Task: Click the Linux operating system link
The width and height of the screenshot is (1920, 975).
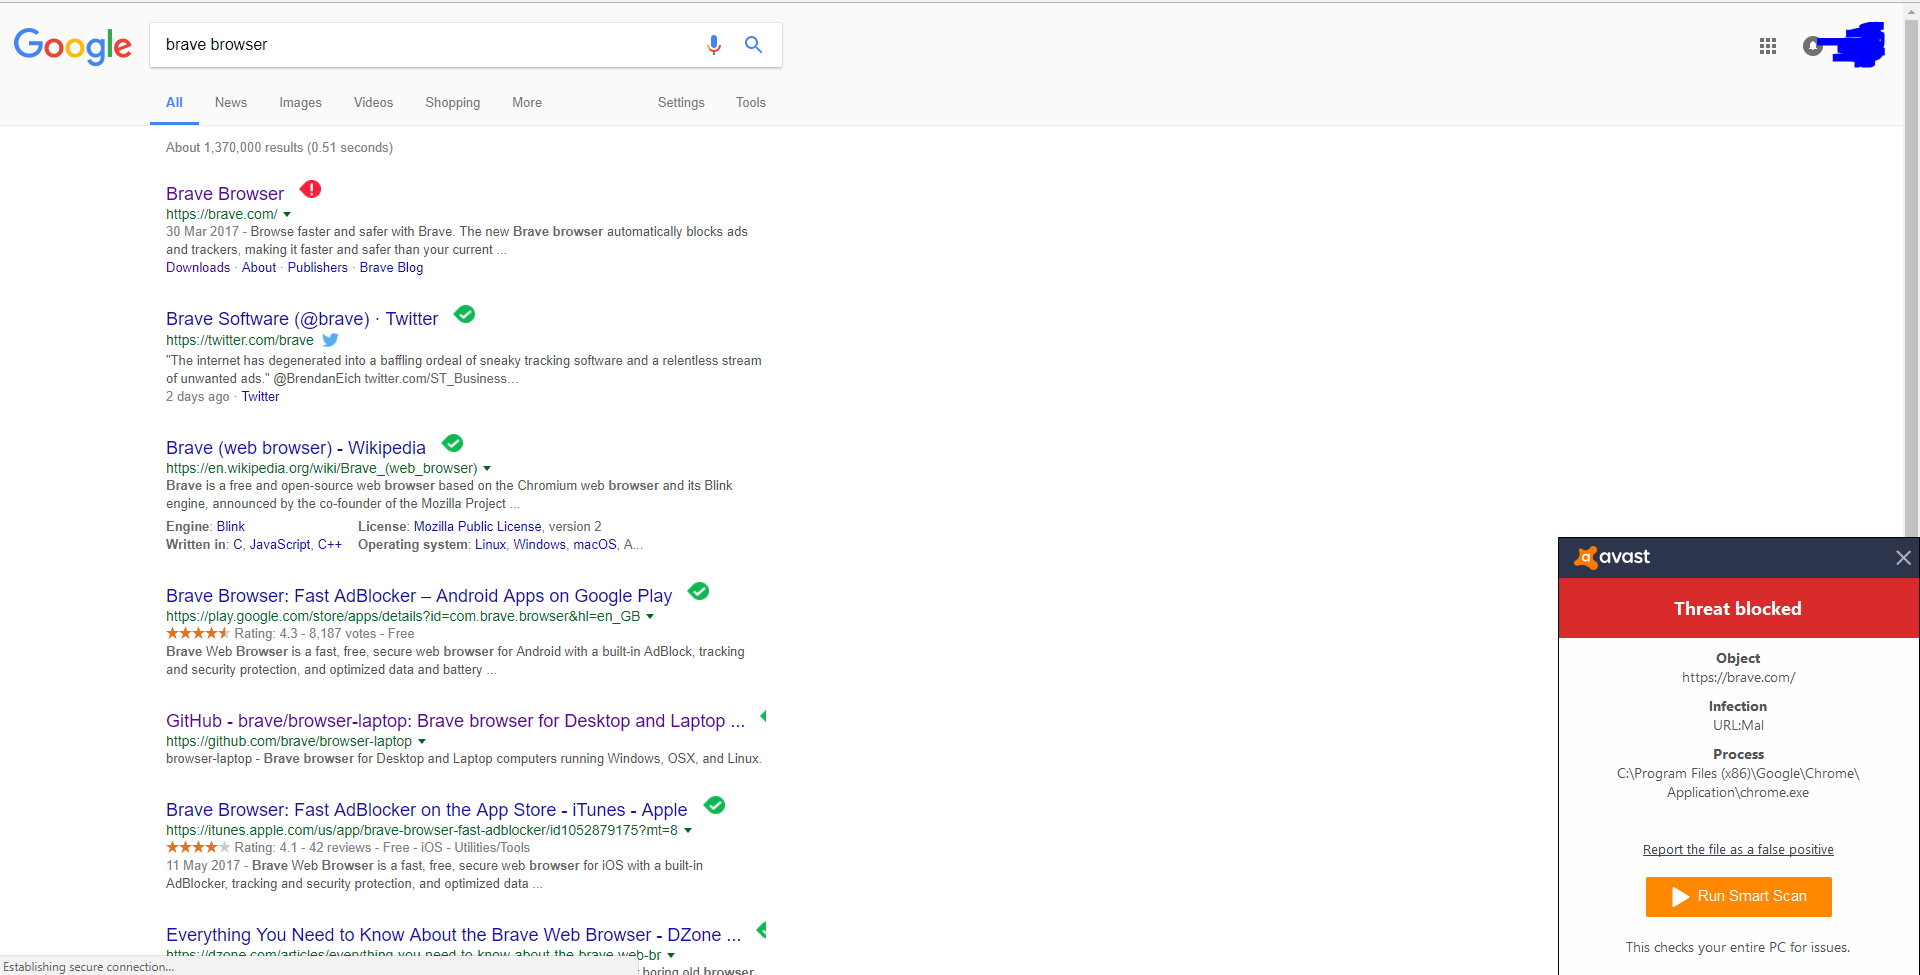Action: 490,545
